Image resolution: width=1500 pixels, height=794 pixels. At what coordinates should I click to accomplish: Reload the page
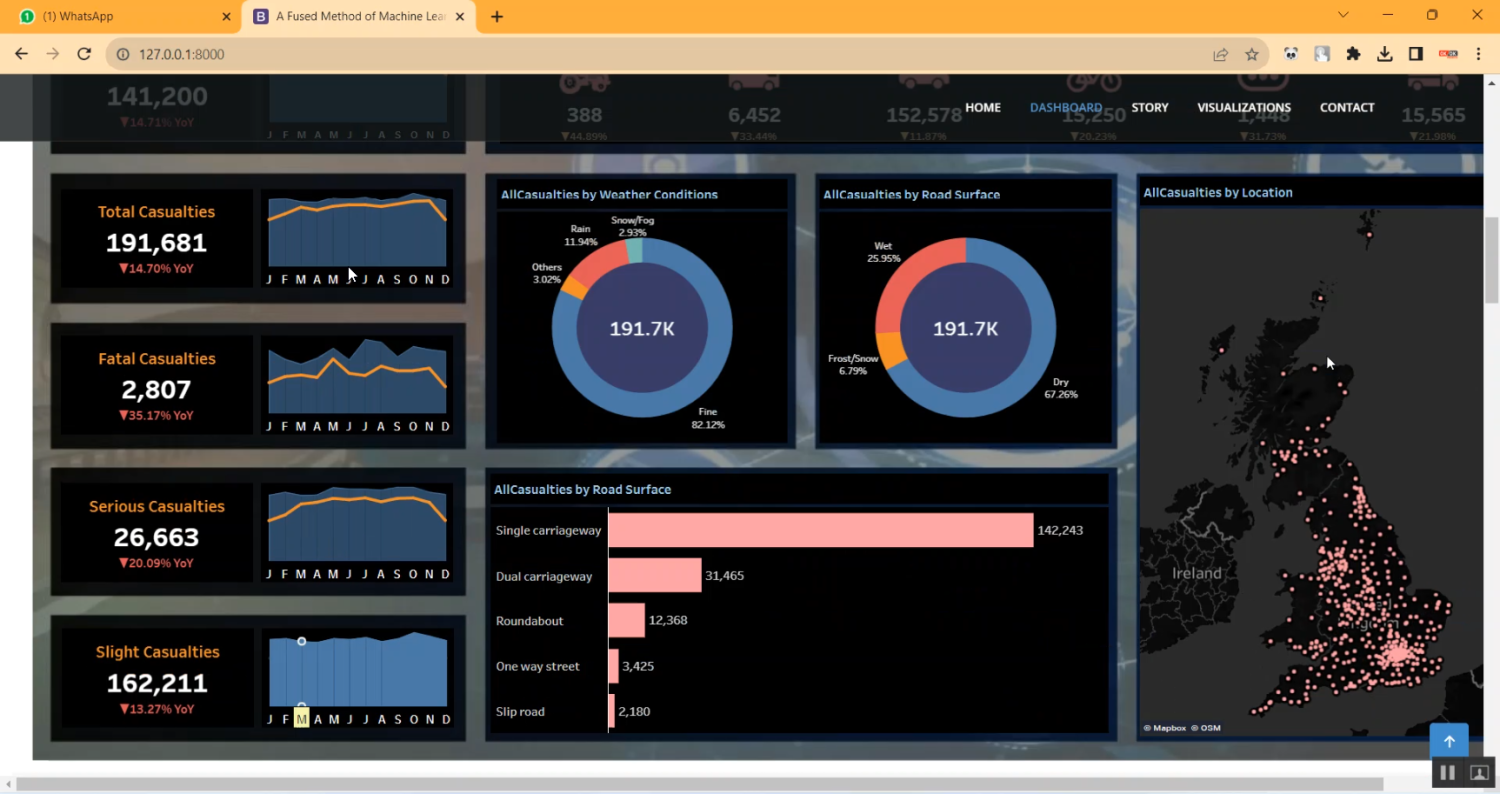point(84,54)
